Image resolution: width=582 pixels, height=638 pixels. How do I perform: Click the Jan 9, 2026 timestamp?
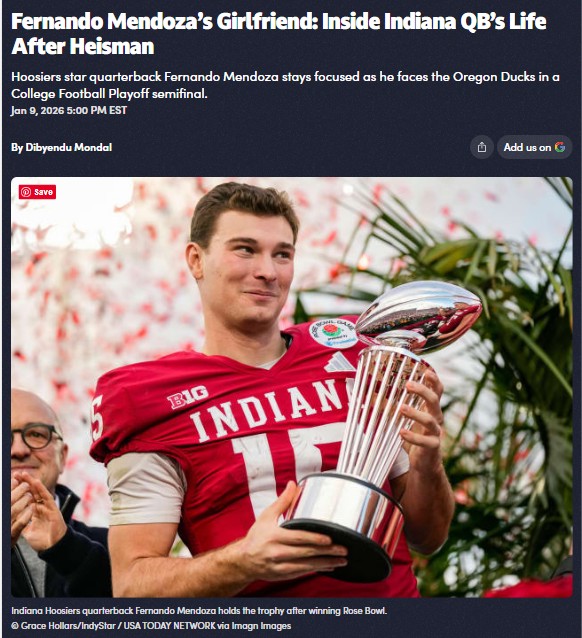[69, 111]
